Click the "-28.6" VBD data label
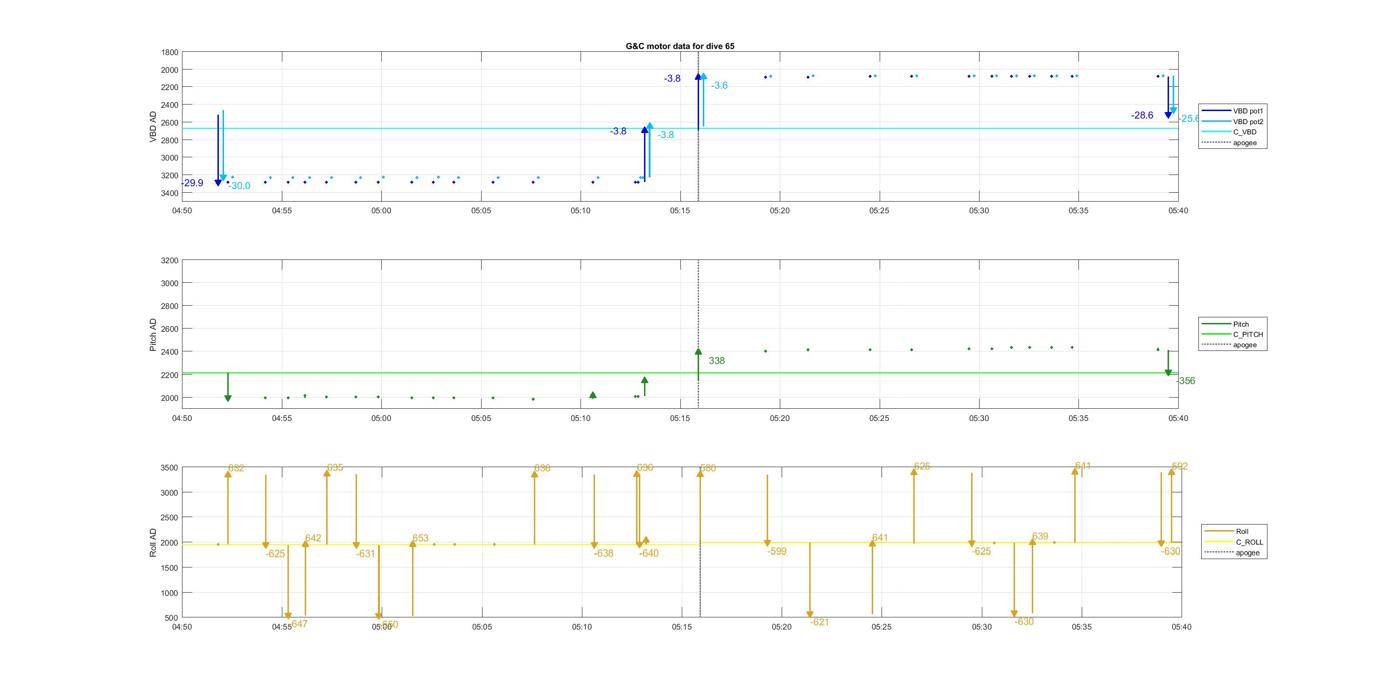1400x693 pixels. [x=1142, y=116]
